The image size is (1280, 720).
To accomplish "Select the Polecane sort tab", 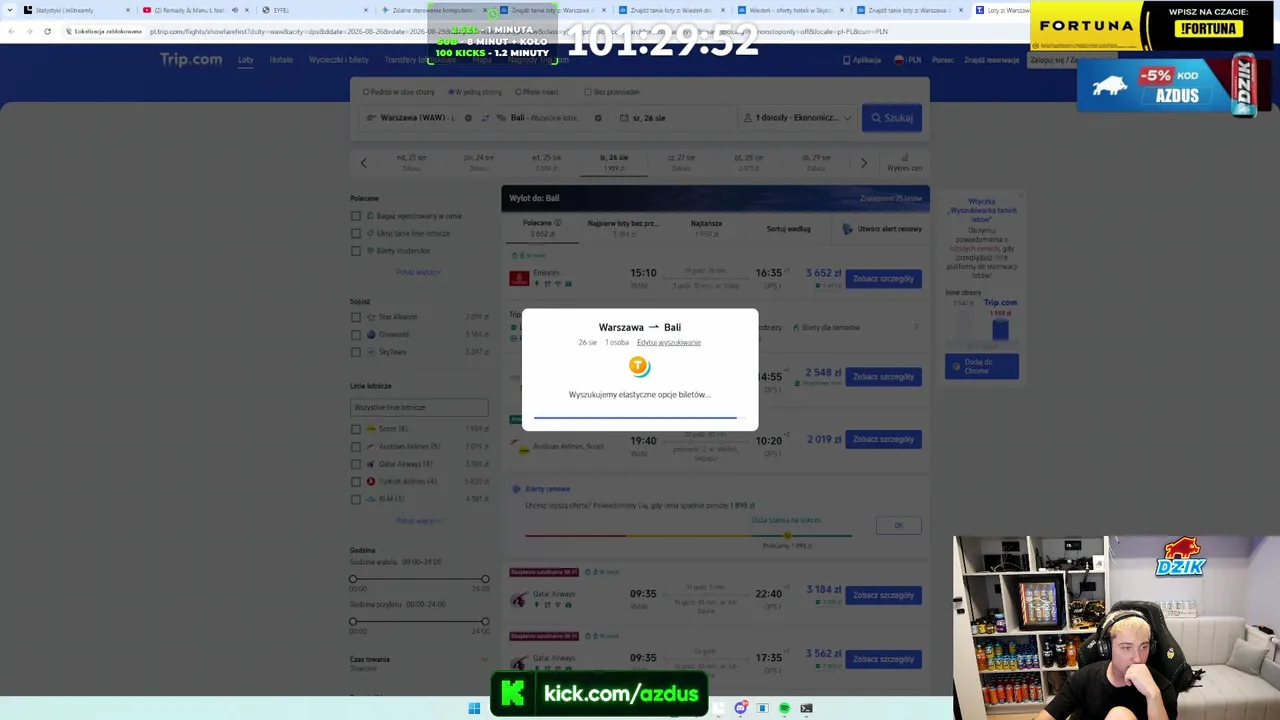I will [540, 229].
